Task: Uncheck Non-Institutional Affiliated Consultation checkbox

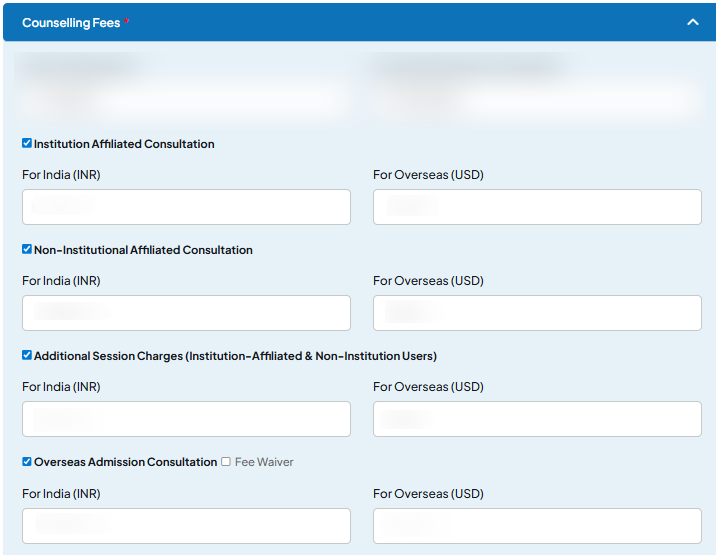Action: tap(27, 249)
